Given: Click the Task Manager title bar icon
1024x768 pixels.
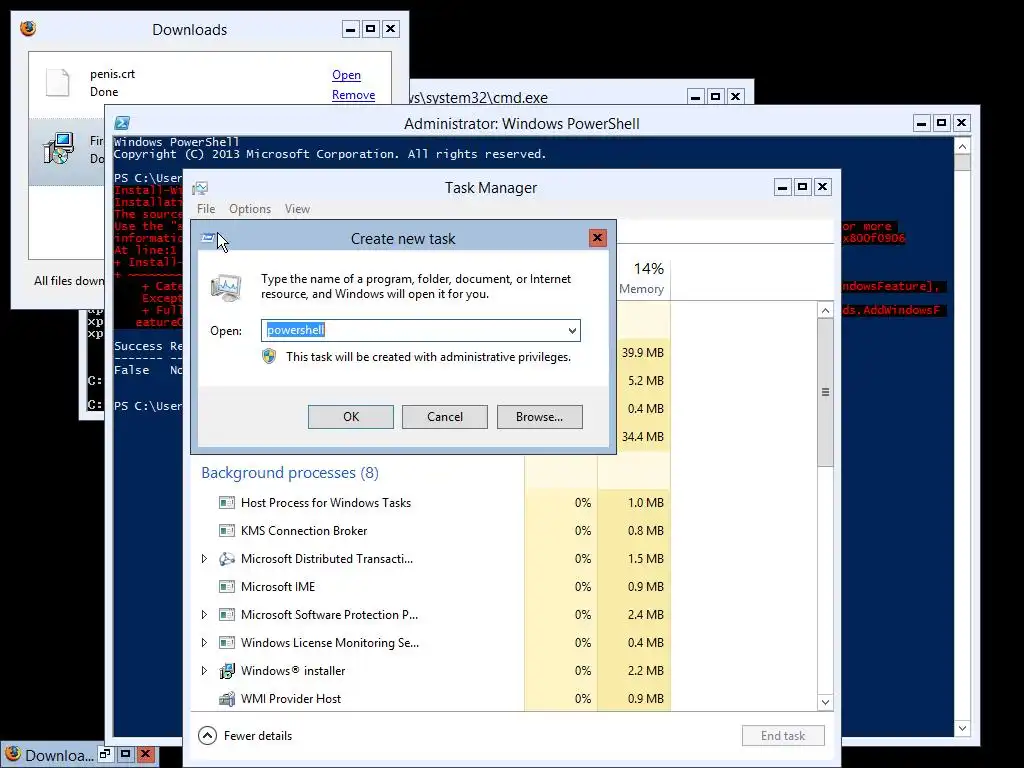Looking at the screenshot, I should click(200, 188).
